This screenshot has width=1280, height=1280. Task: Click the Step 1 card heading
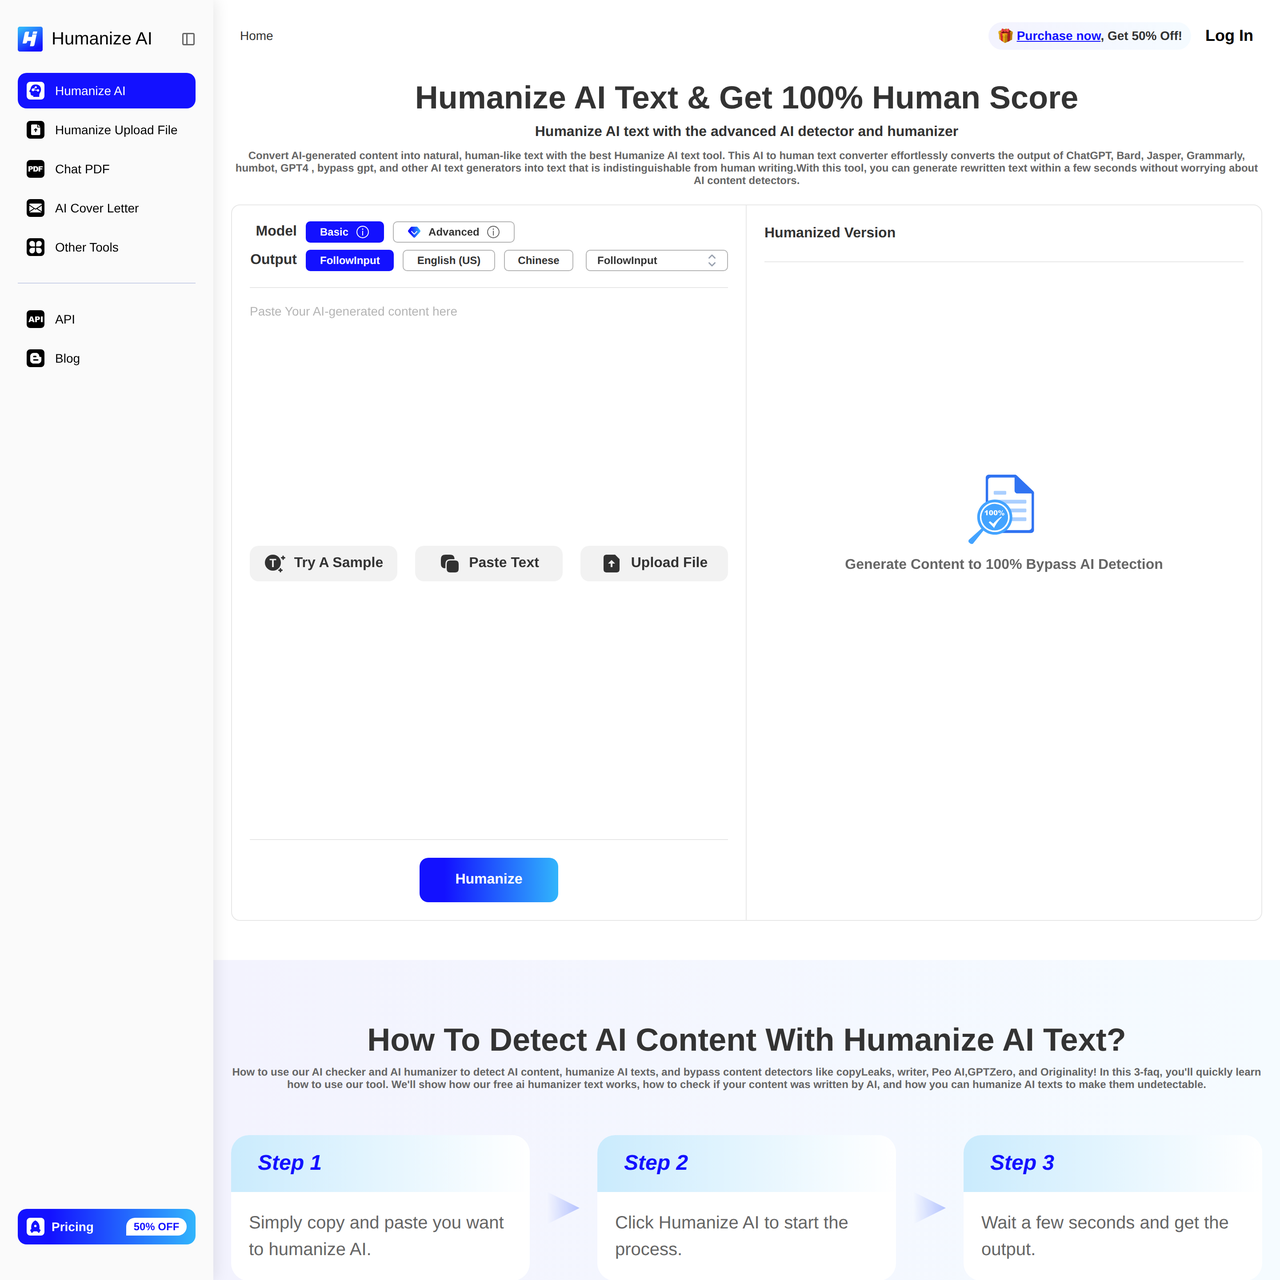click(290, 1163)
